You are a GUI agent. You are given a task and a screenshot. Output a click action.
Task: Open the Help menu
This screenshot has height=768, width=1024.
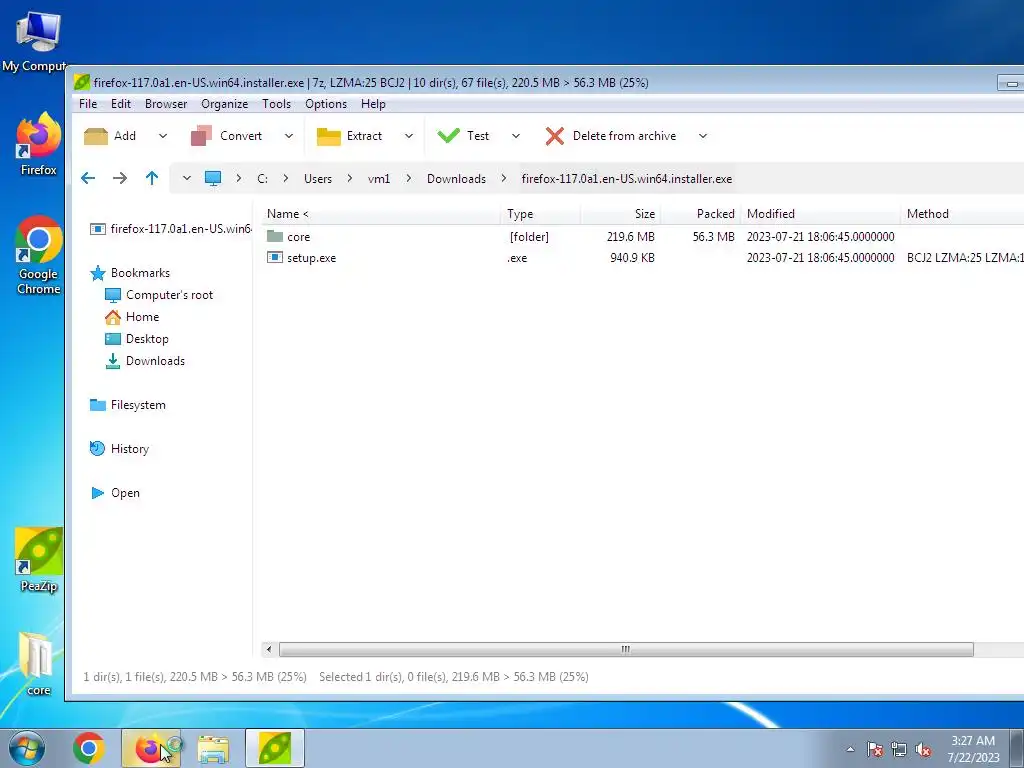click(373, 104)
